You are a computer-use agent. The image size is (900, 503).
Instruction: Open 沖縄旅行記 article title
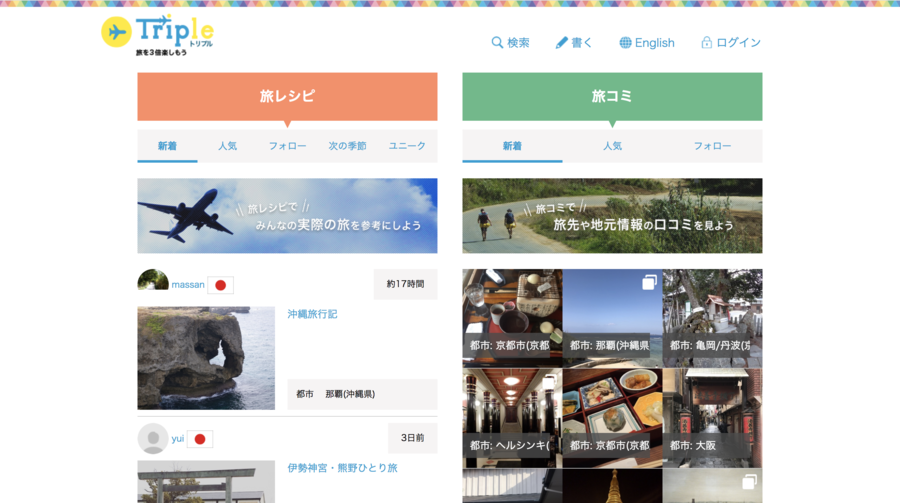312,314
